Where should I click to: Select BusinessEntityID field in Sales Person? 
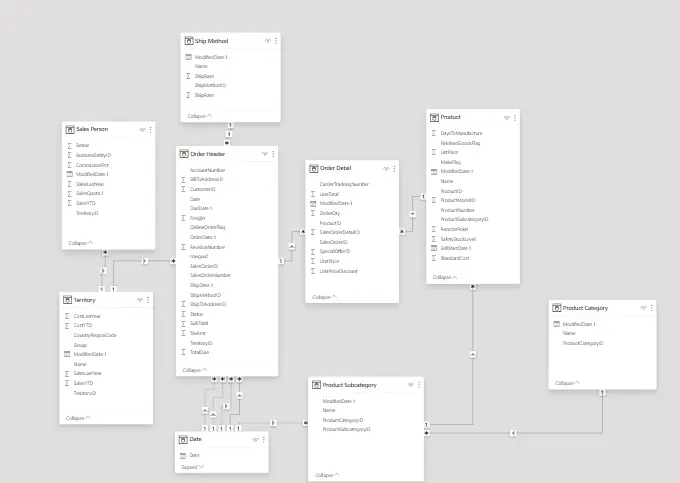(x=93, y=155)
